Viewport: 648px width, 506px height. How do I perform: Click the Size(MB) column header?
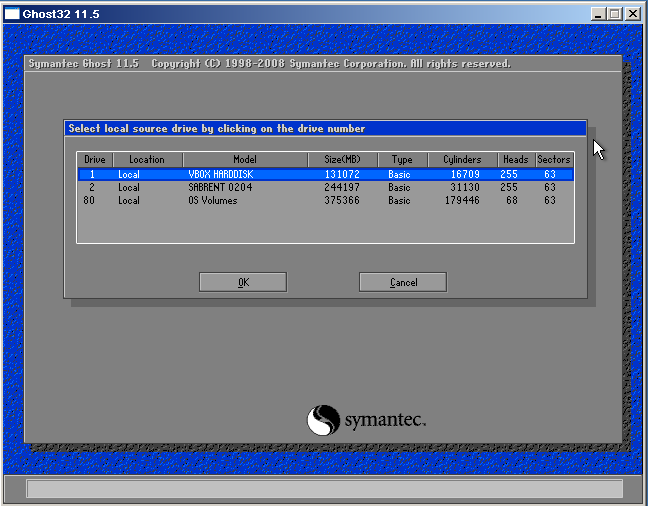tap(342, 160)
